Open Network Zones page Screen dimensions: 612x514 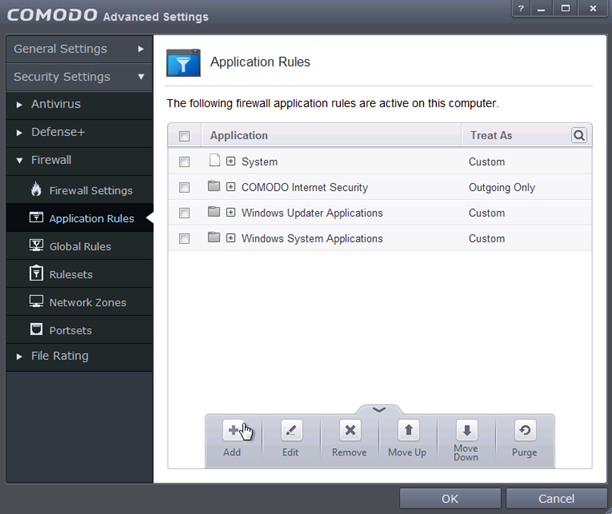coord(79,302)
